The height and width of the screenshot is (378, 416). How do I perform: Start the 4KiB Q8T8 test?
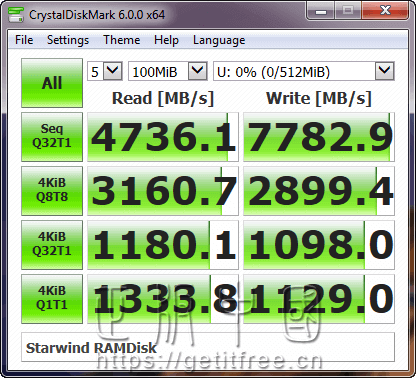point(52,191)
